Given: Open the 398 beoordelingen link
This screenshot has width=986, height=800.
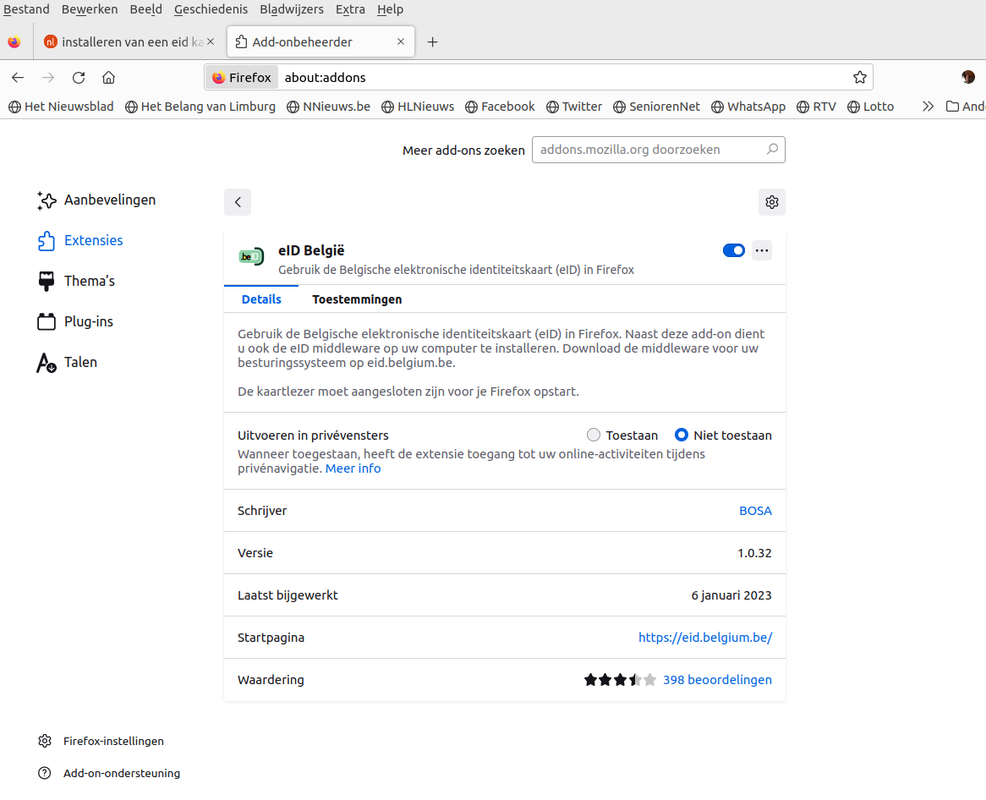Looking at the screenshot, I should [x=717, y=679].
